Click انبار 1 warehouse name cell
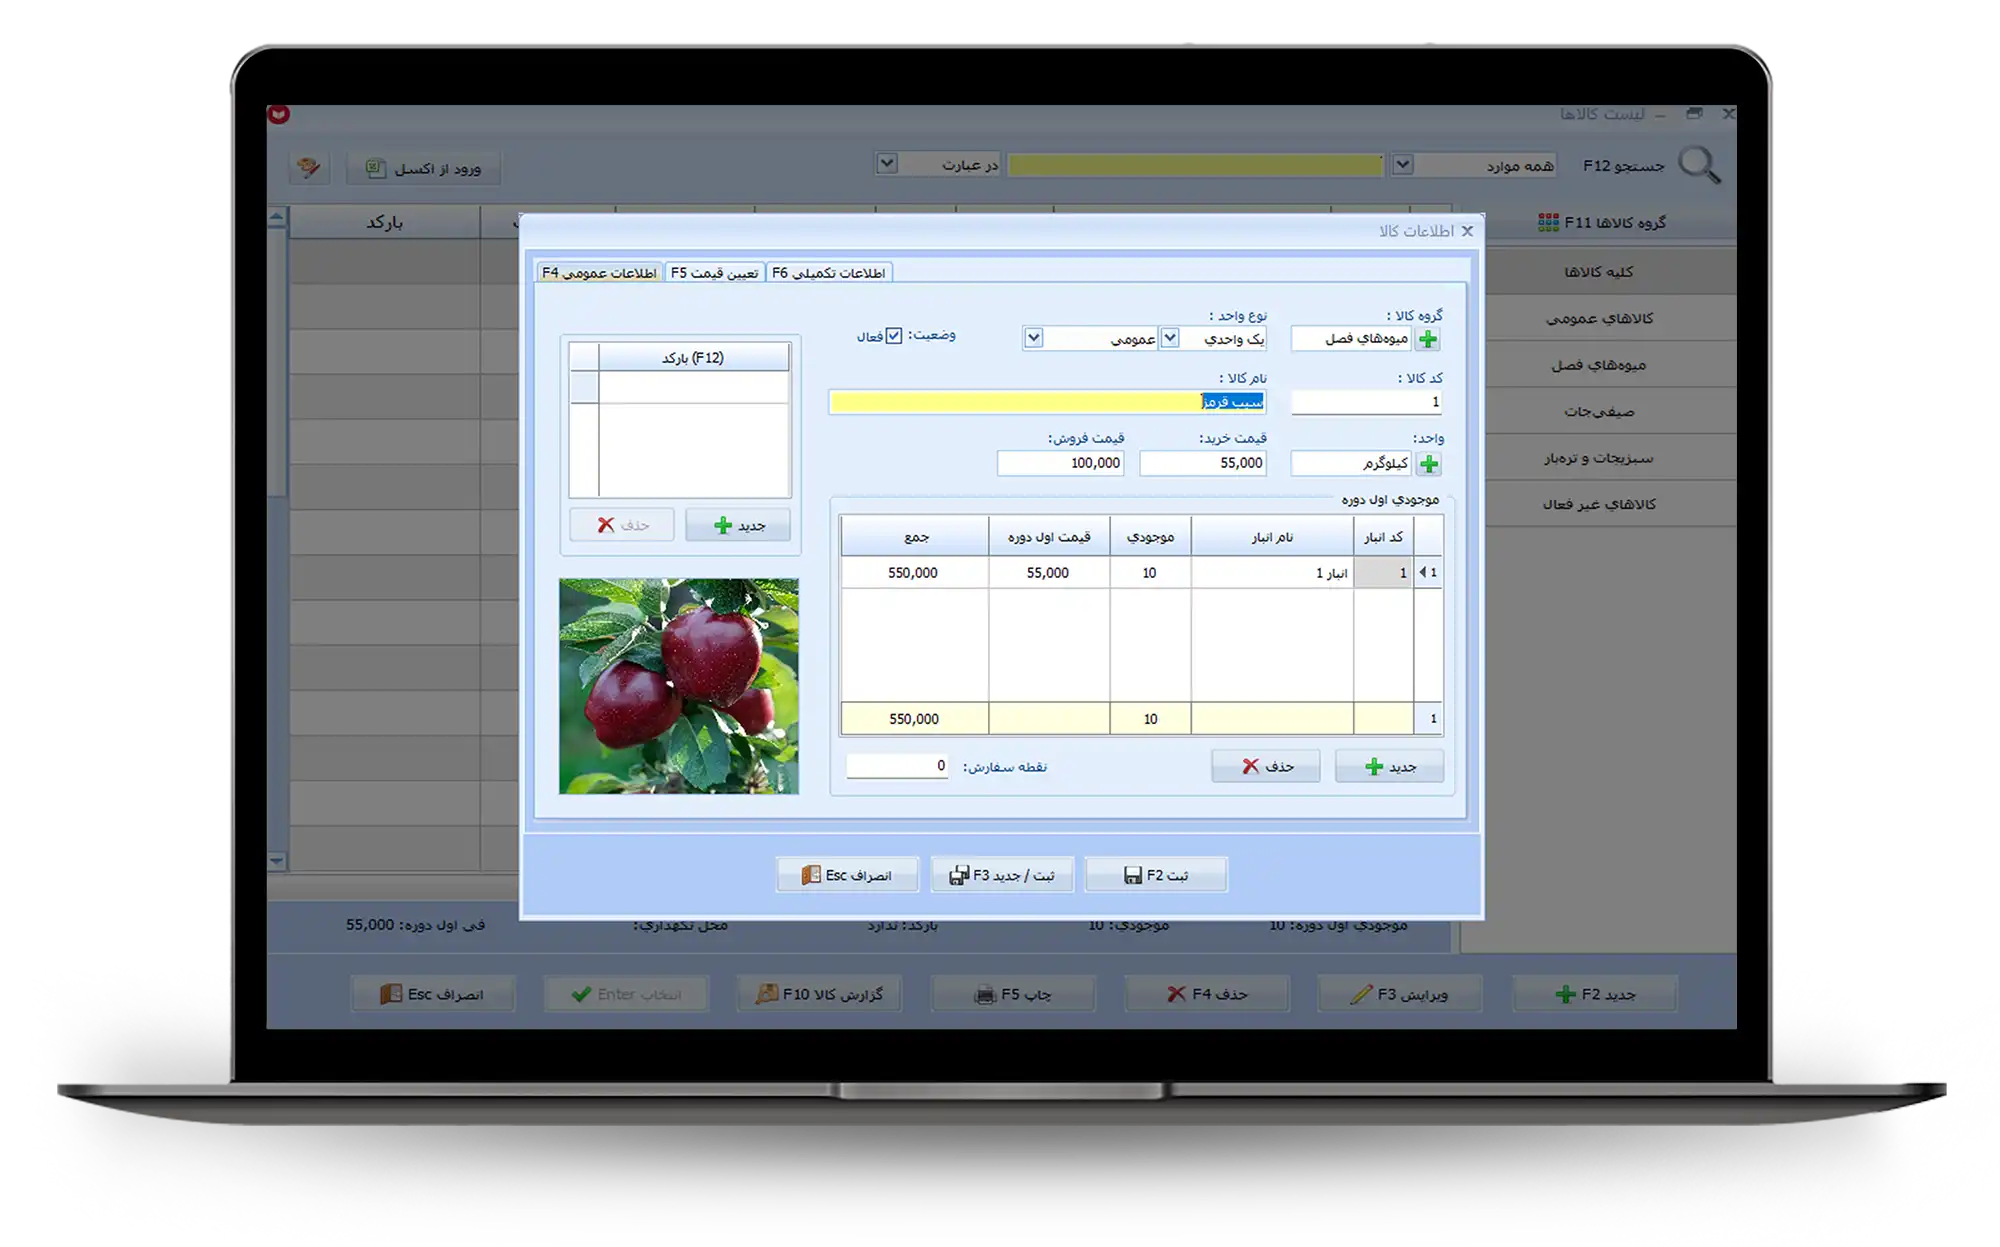The height and width of the screenshot is (1247, 2000). (x=1272, y=573)
